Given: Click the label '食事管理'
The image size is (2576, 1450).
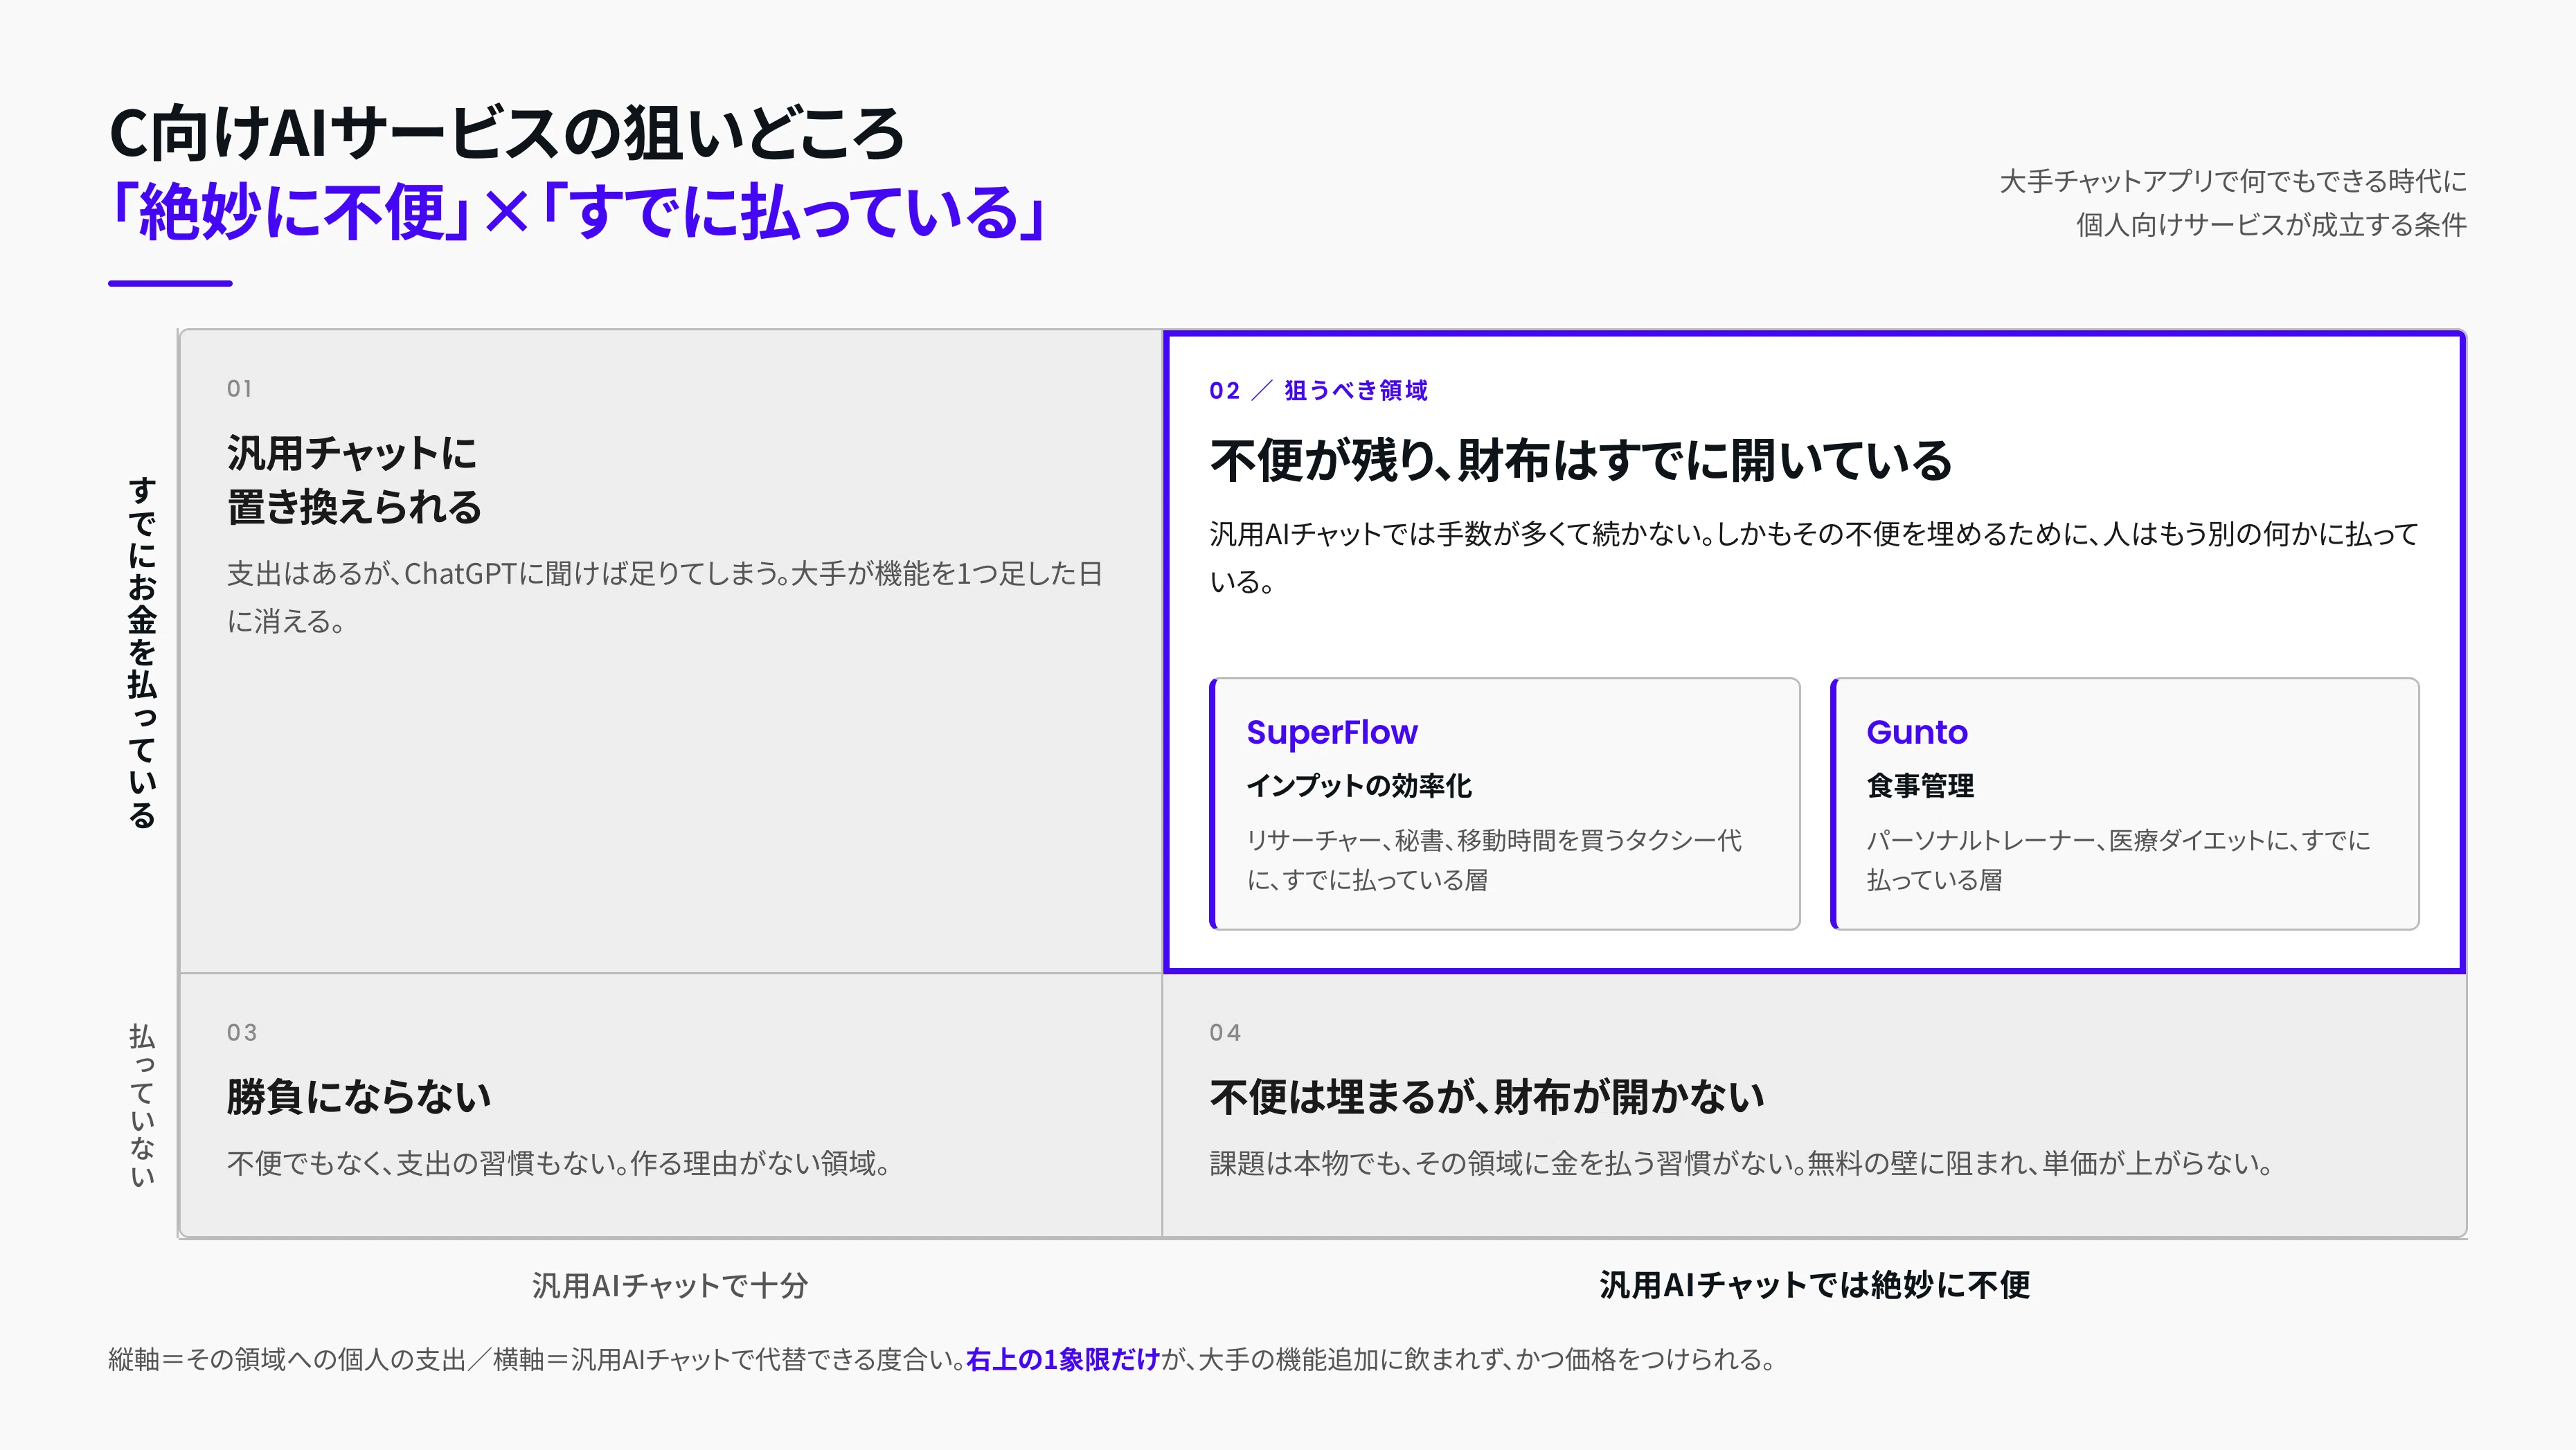Looking at the screenshot, I should 1920,786.
